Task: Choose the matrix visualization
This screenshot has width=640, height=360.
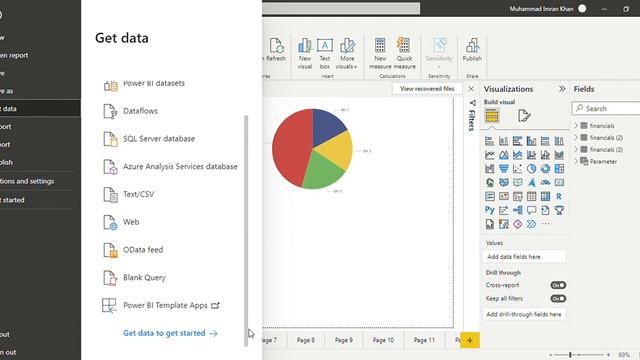Action: 545,196
